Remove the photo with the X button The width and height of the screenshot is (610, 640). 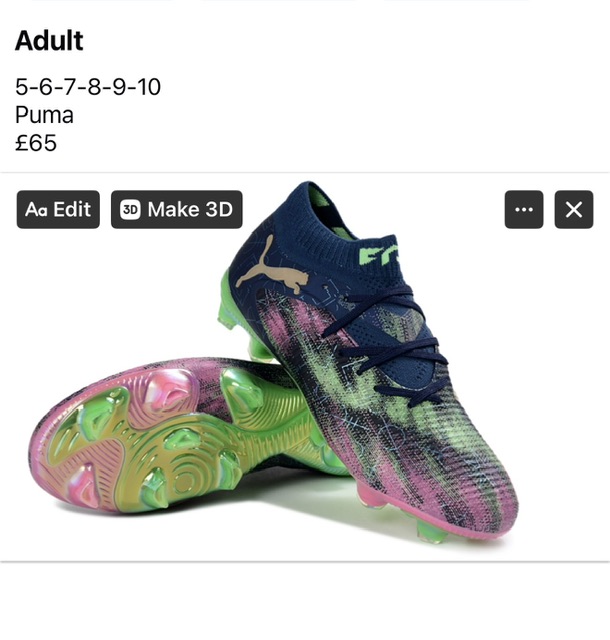point(574,210)
